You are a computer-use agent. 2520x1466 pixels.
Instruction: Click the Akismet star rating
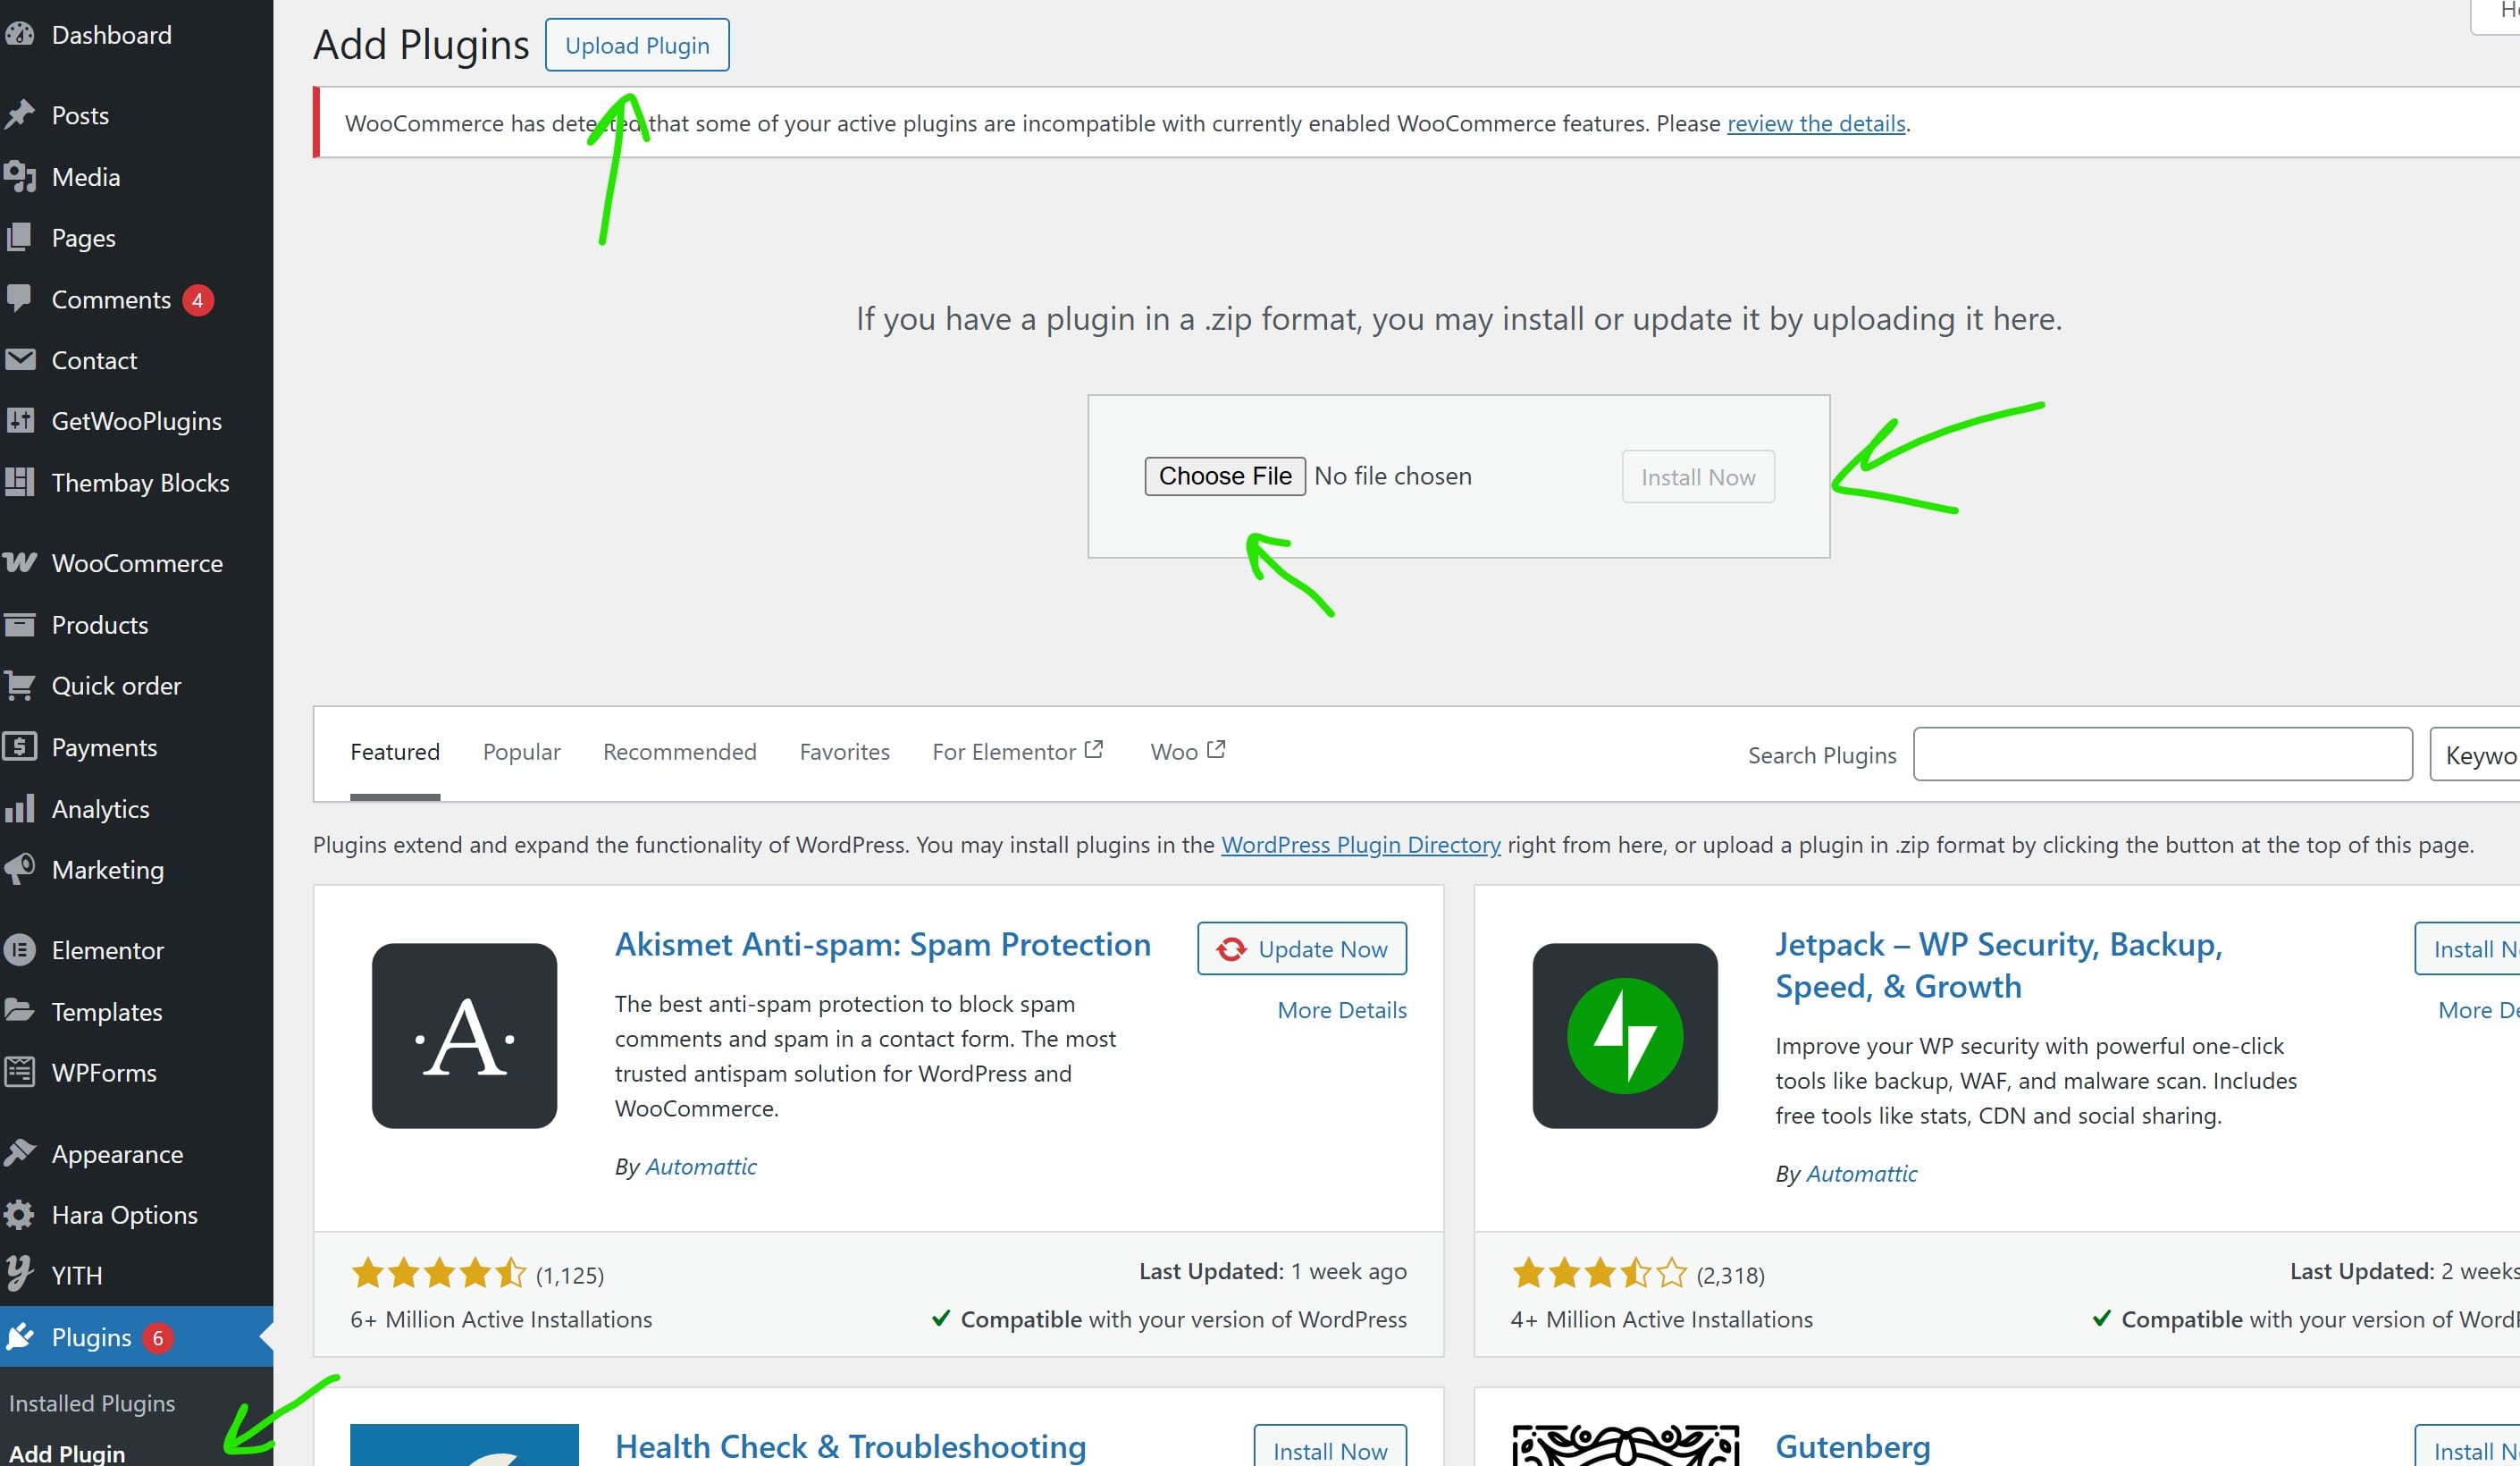439,1273
